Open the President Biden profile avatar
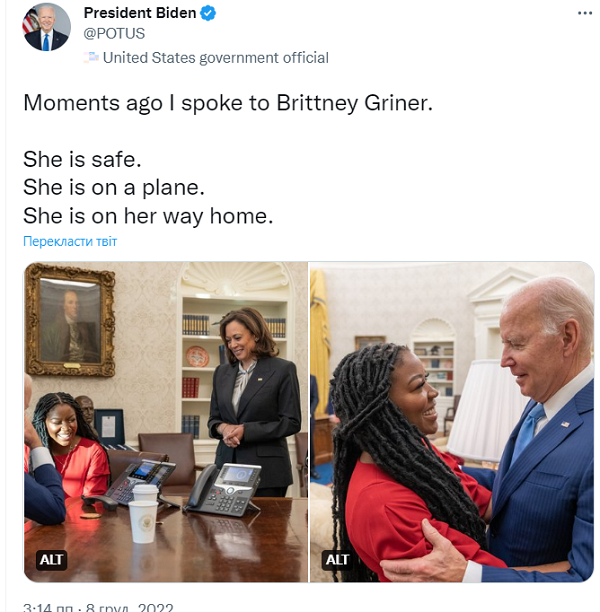Viewport: 600px width, 612px height. pos(46,28)
